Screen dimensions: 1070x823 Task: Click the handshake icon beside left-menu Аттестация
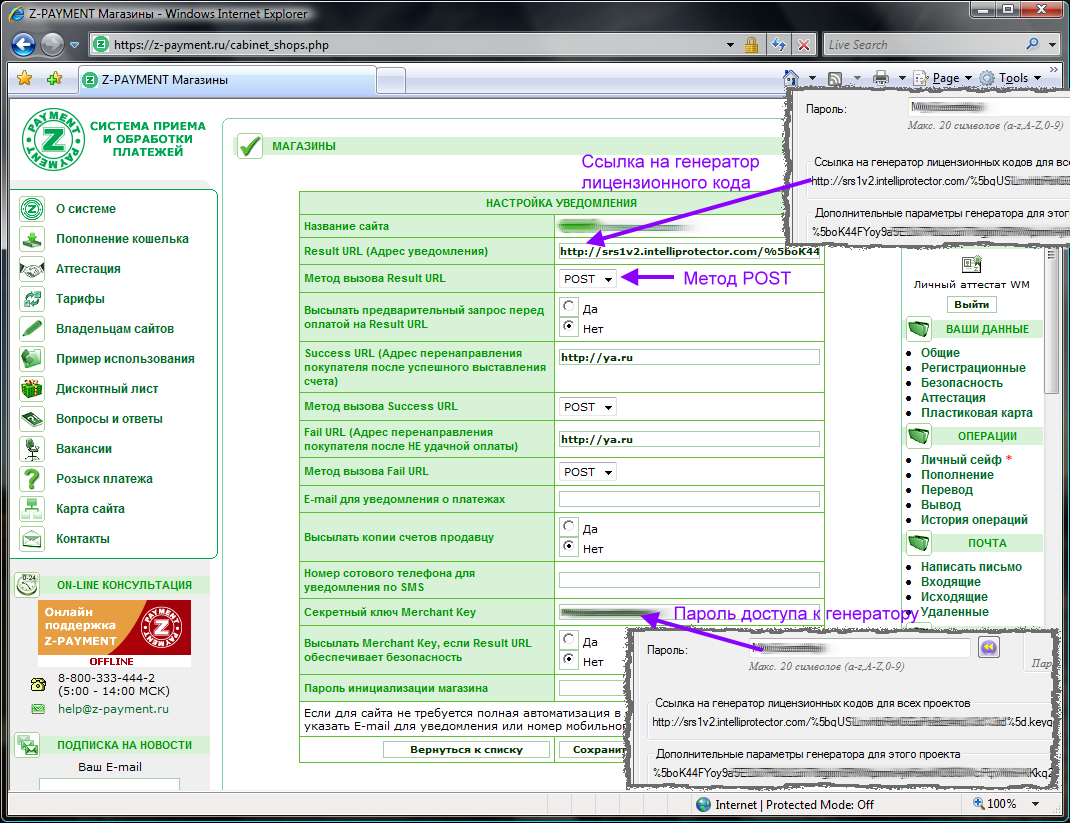tap(32, 269)
